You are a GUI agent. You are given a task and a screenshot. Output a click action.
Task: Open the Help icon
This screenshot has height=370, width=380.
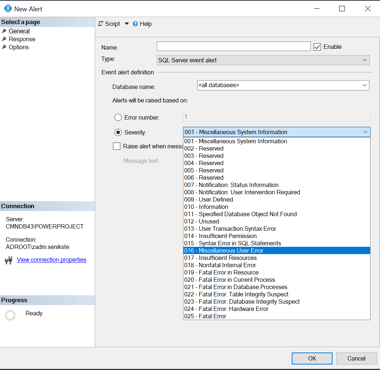[135, 24]
